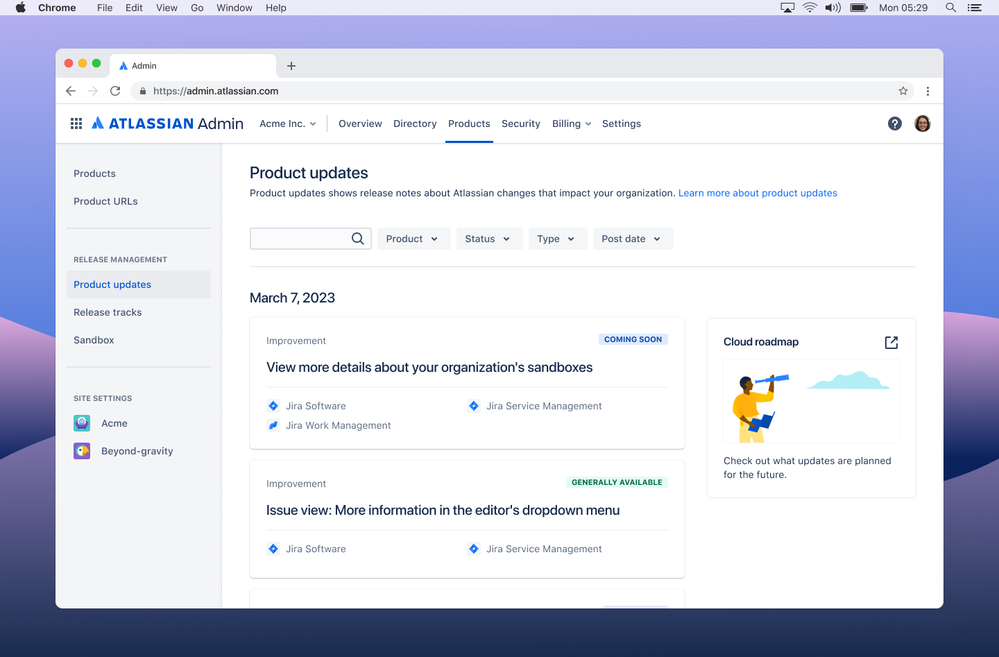999x657 pixels.
Task: Click Jira Software icon in Issue view card
Action: click(273, 549)
